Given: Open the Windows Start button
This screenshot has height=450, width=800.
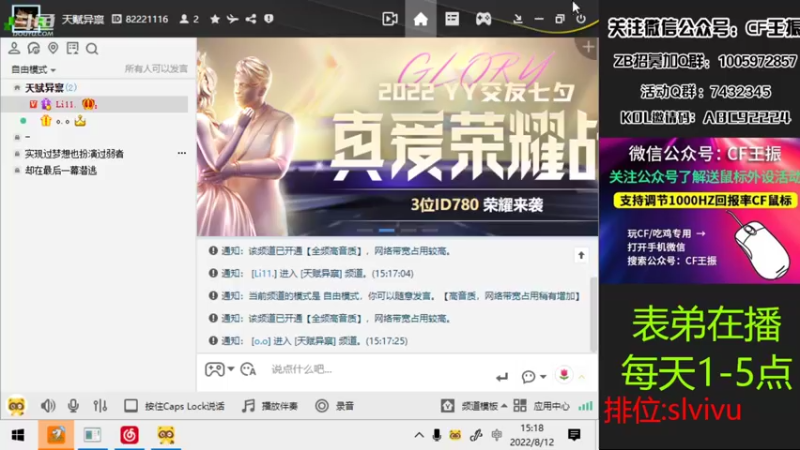Looking at the screenshot, I should [18, 435].
